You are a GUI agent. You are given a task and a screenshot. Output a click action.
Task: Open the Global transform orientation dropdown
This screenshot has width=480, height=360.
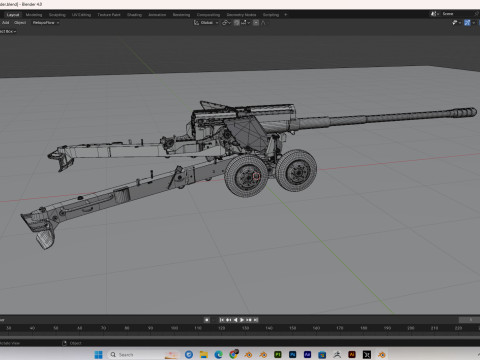pos(206,23)
